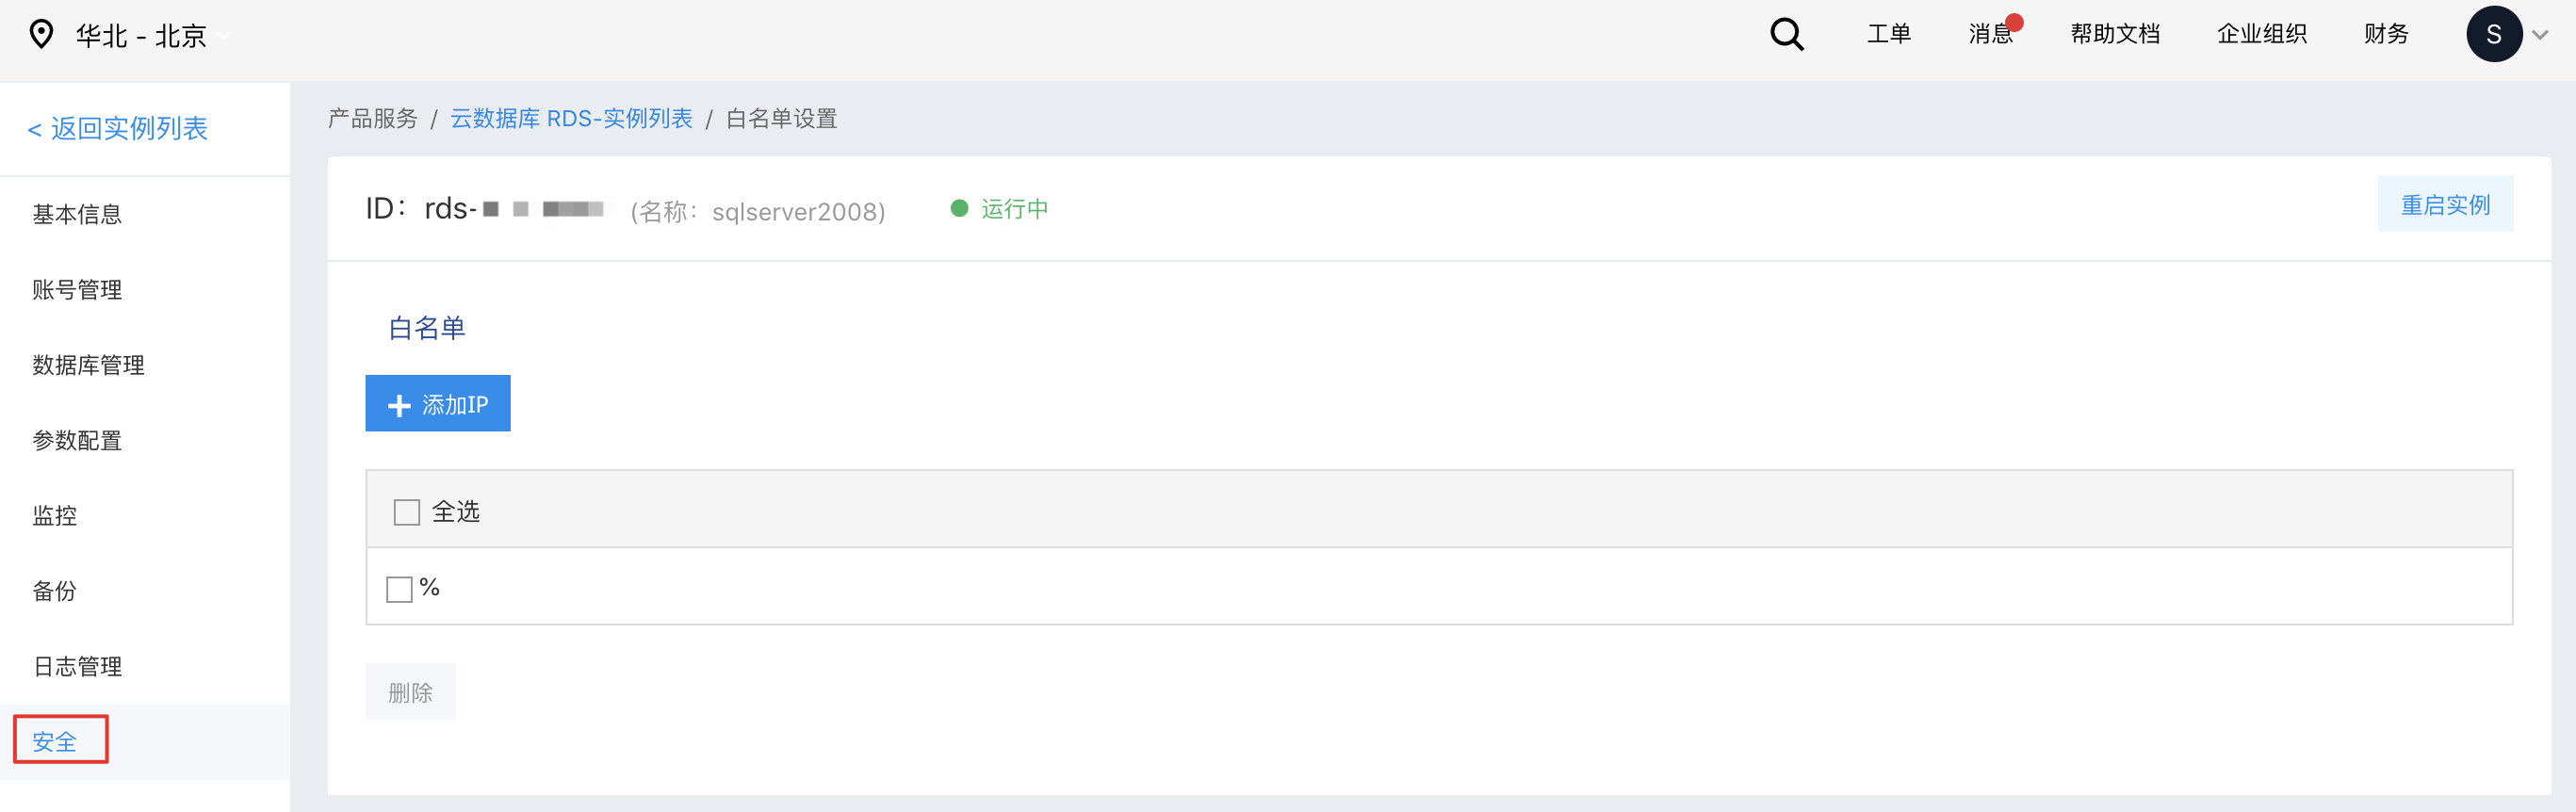2576x812 pixels.
Task: Click the location pin icon
Action: pyautogui.click(x=41, y=34)
